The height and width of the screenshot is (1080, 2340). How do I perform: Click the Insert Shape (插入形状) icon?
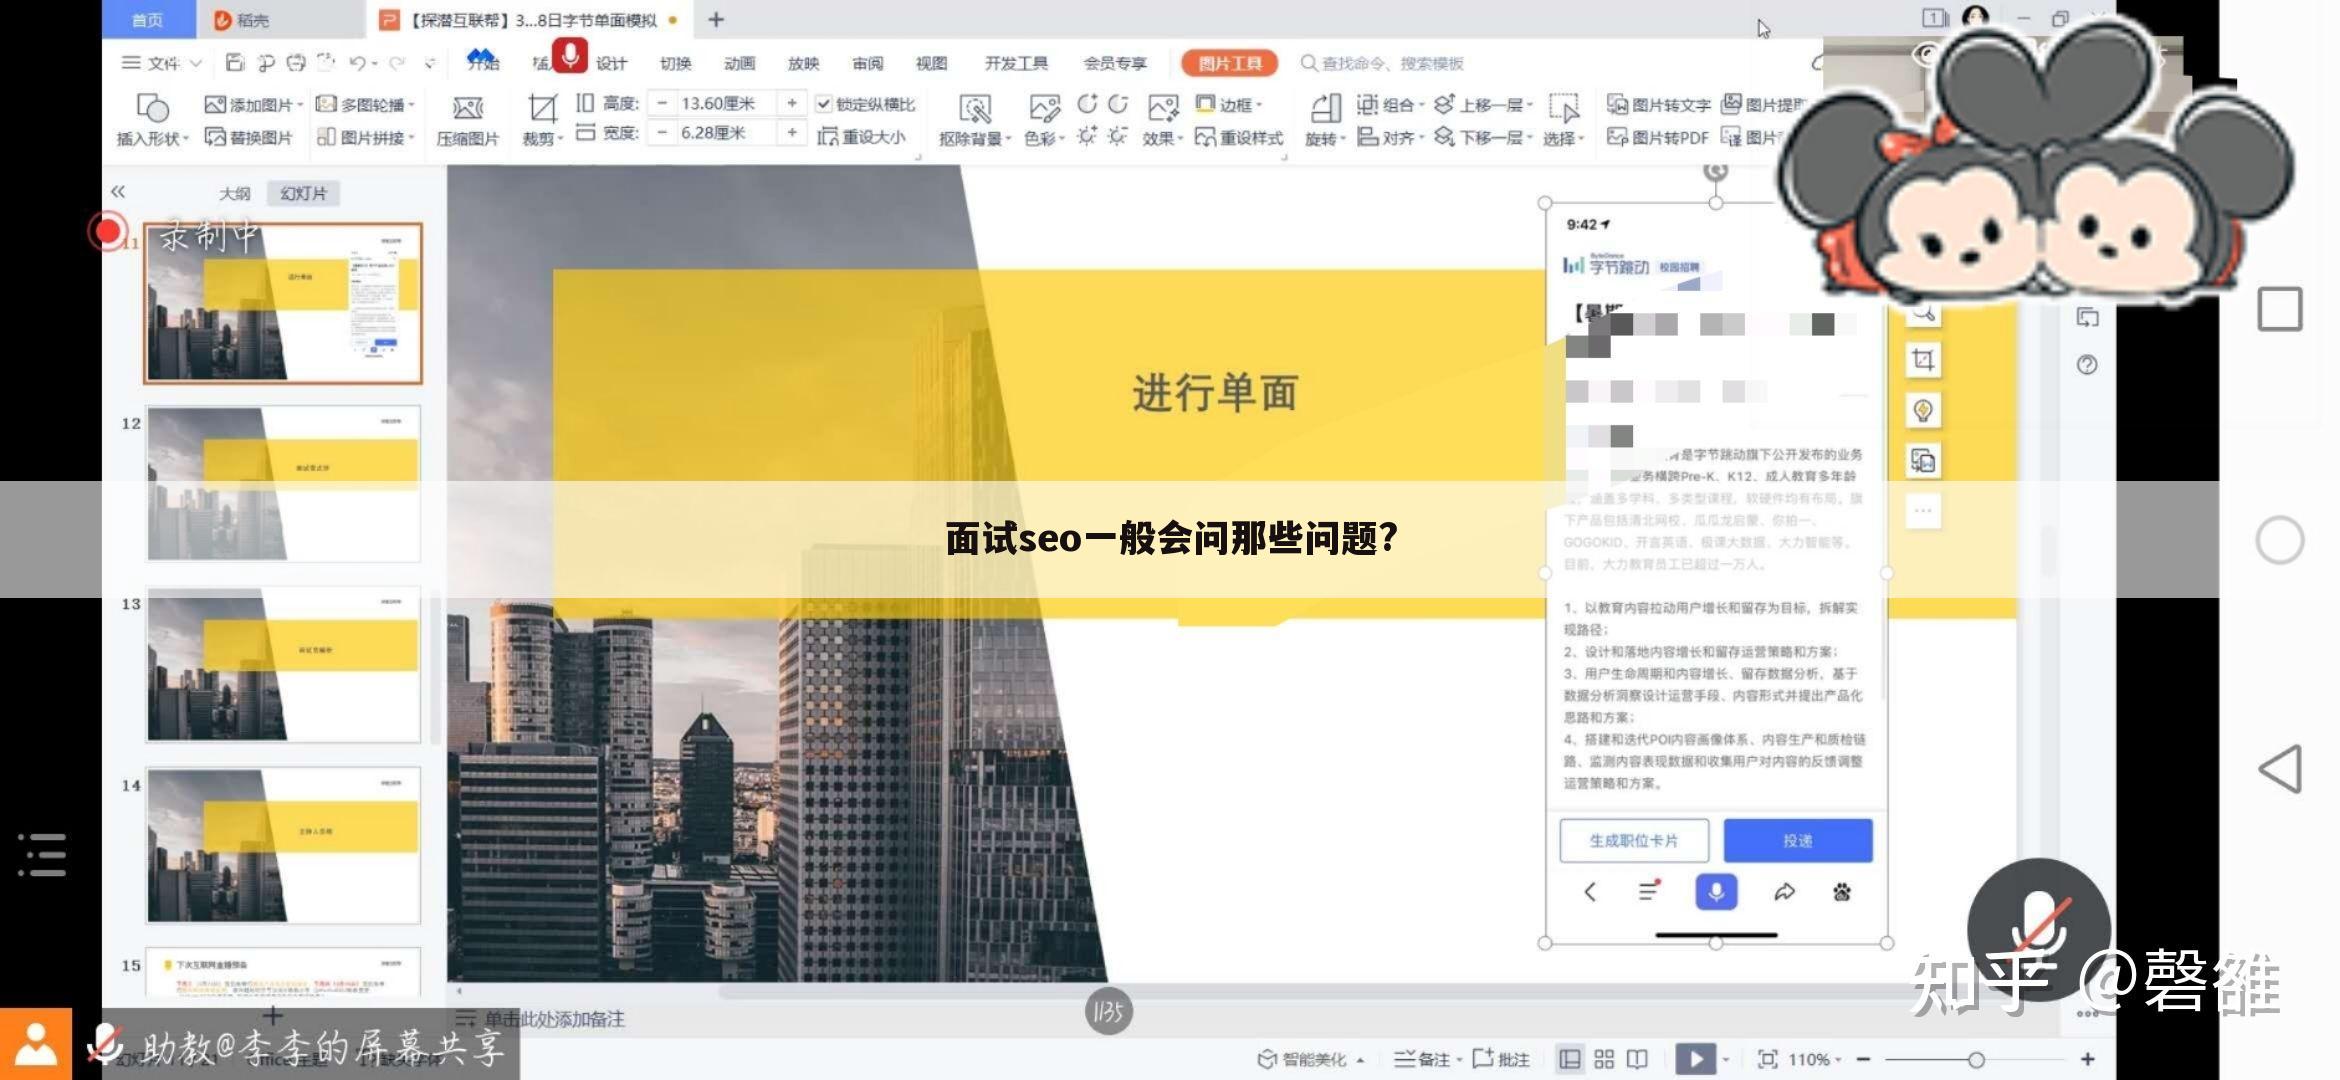[x=152, y=107]
